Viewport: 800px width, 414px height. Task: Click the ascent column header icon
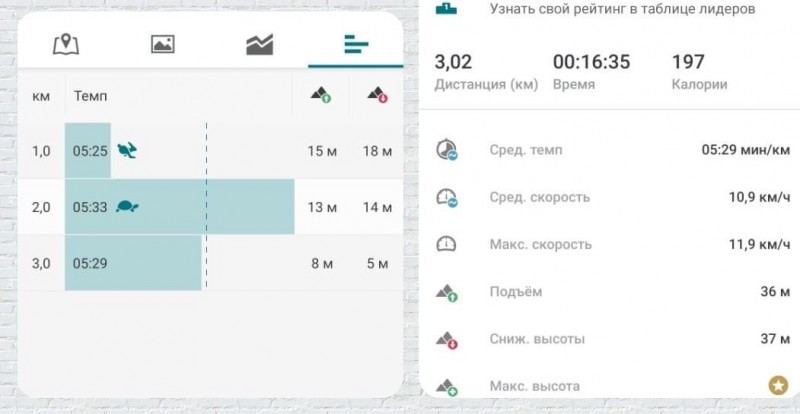click(320, 96)
